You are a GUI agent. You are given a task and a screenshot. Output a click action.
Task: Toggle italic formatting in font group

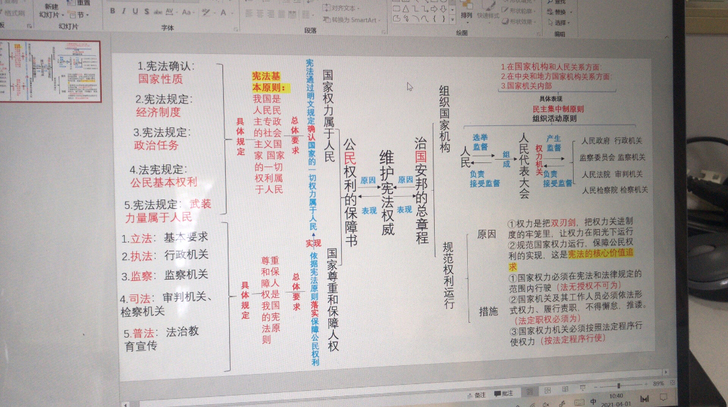[x=124, y=11]
